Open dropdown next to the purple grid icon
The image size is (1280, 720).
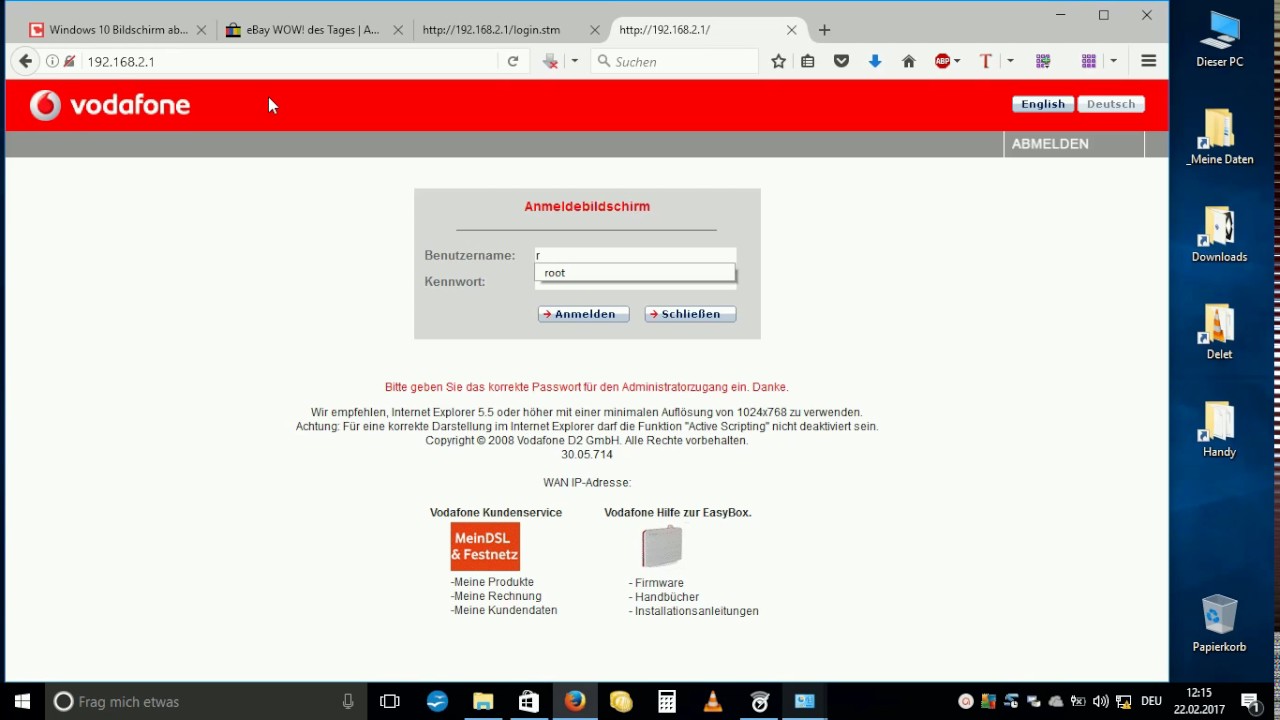pyautogui.click(x=1113, y=61)
